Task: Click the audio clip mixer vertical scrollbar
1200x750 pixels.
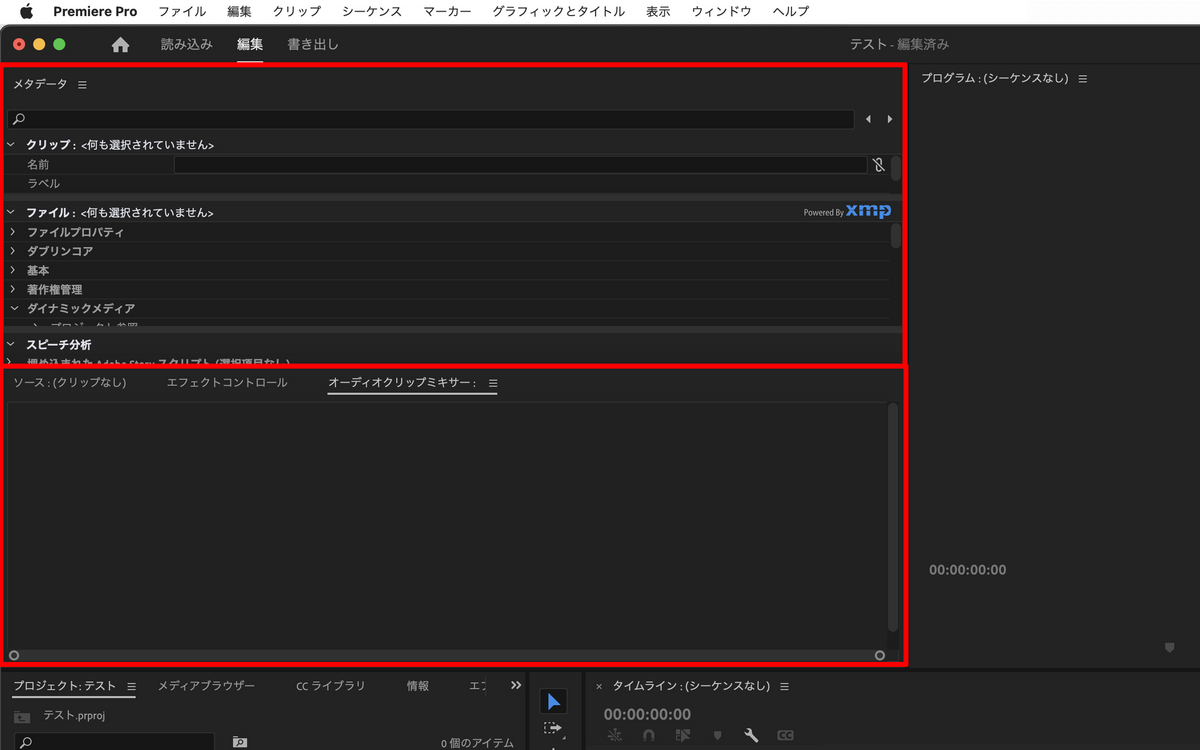Action: click(893, 517)
